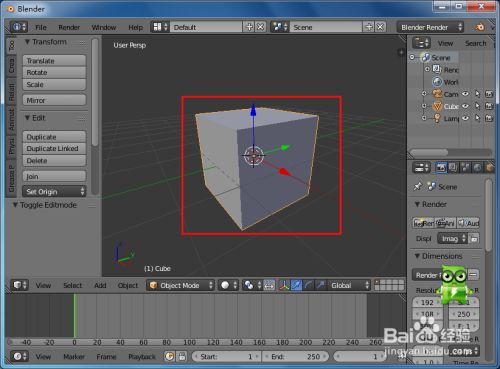The image size is (500, 369).
Task: Select Render Layers tab icon in Properties
Action: 453,168
